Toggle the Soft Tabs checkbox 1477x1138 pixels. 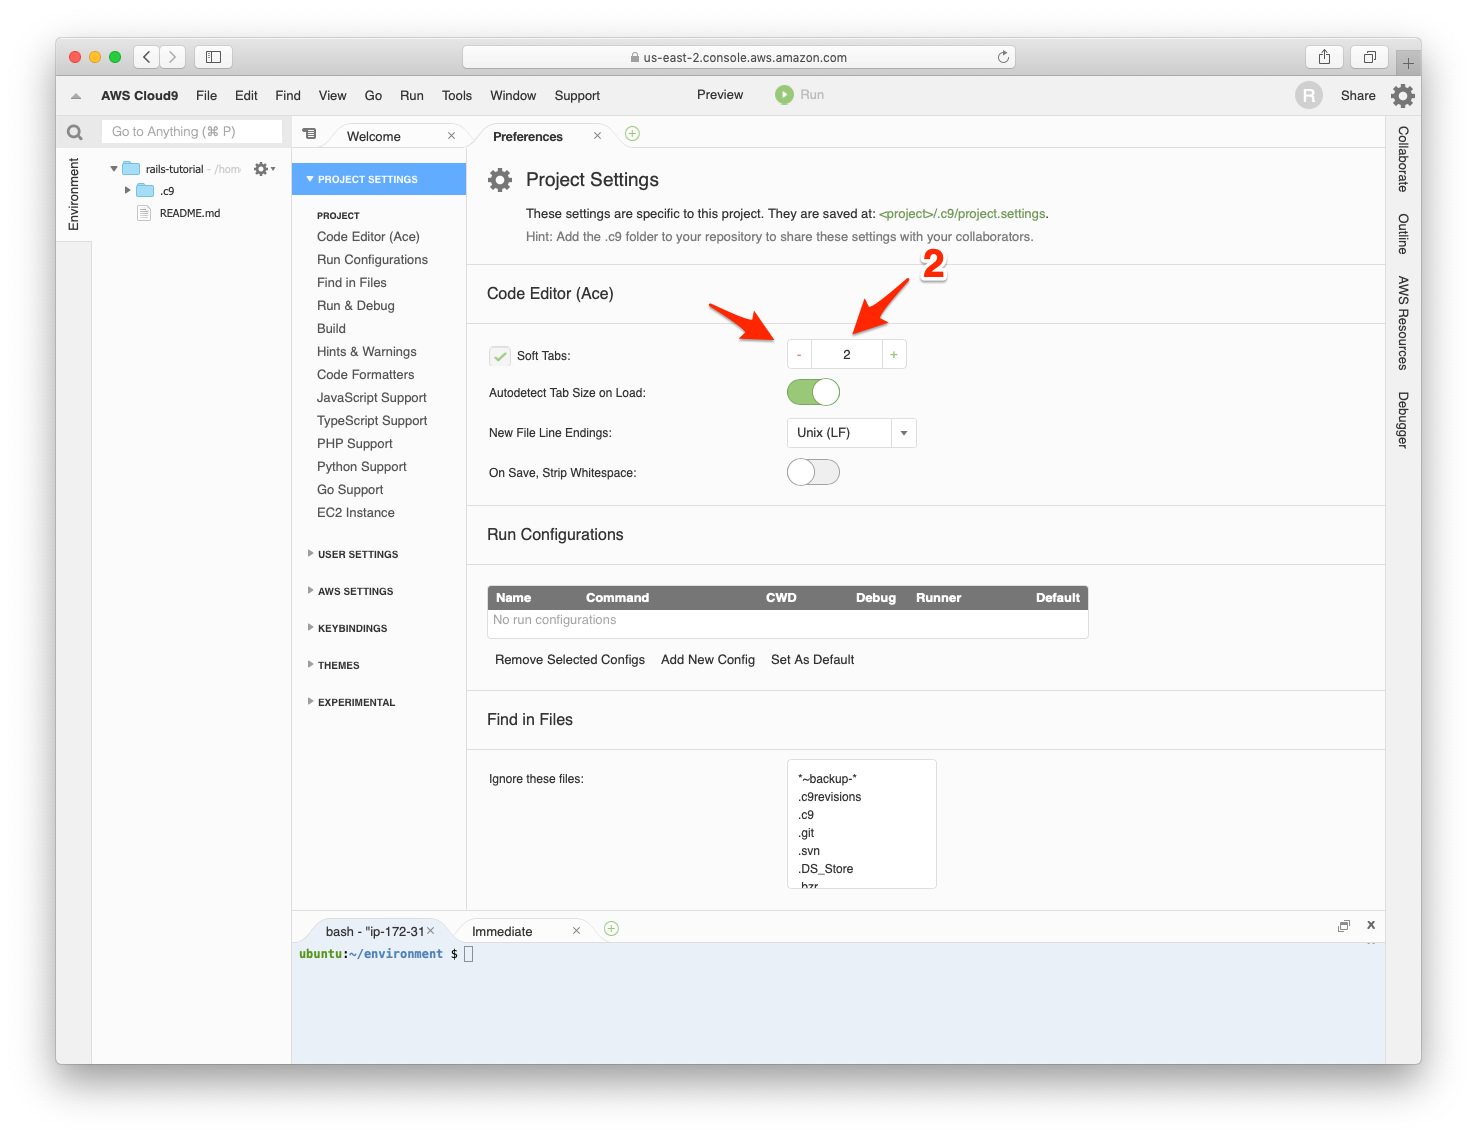pyautogui.click(x=500, y=356)
